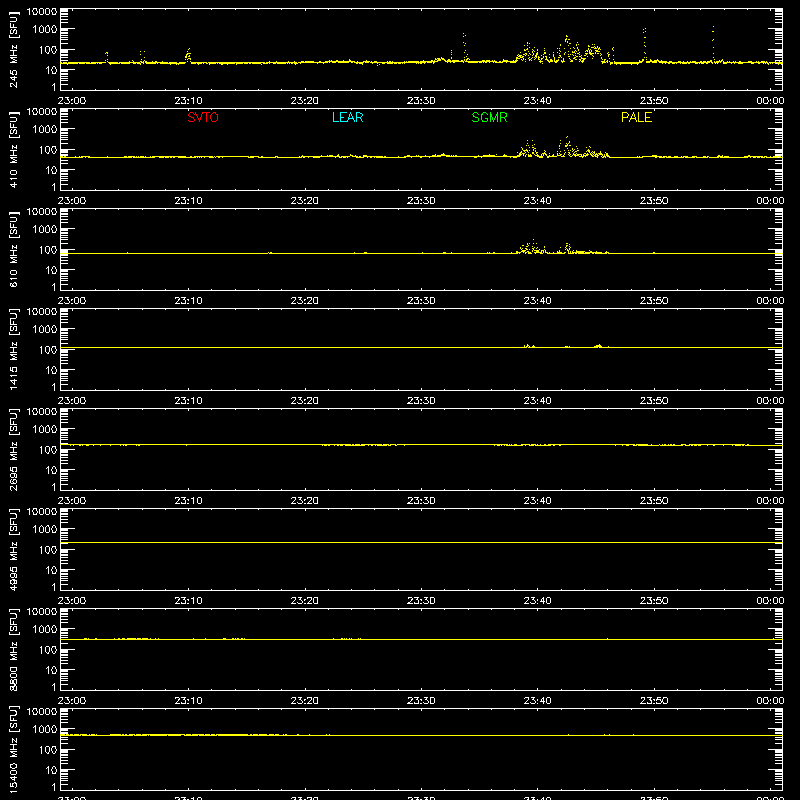This screenshot has width=800, height=800.
Task: Click 23:30 label under the 4995 MHz plot
Action: [x=421, y=601]
